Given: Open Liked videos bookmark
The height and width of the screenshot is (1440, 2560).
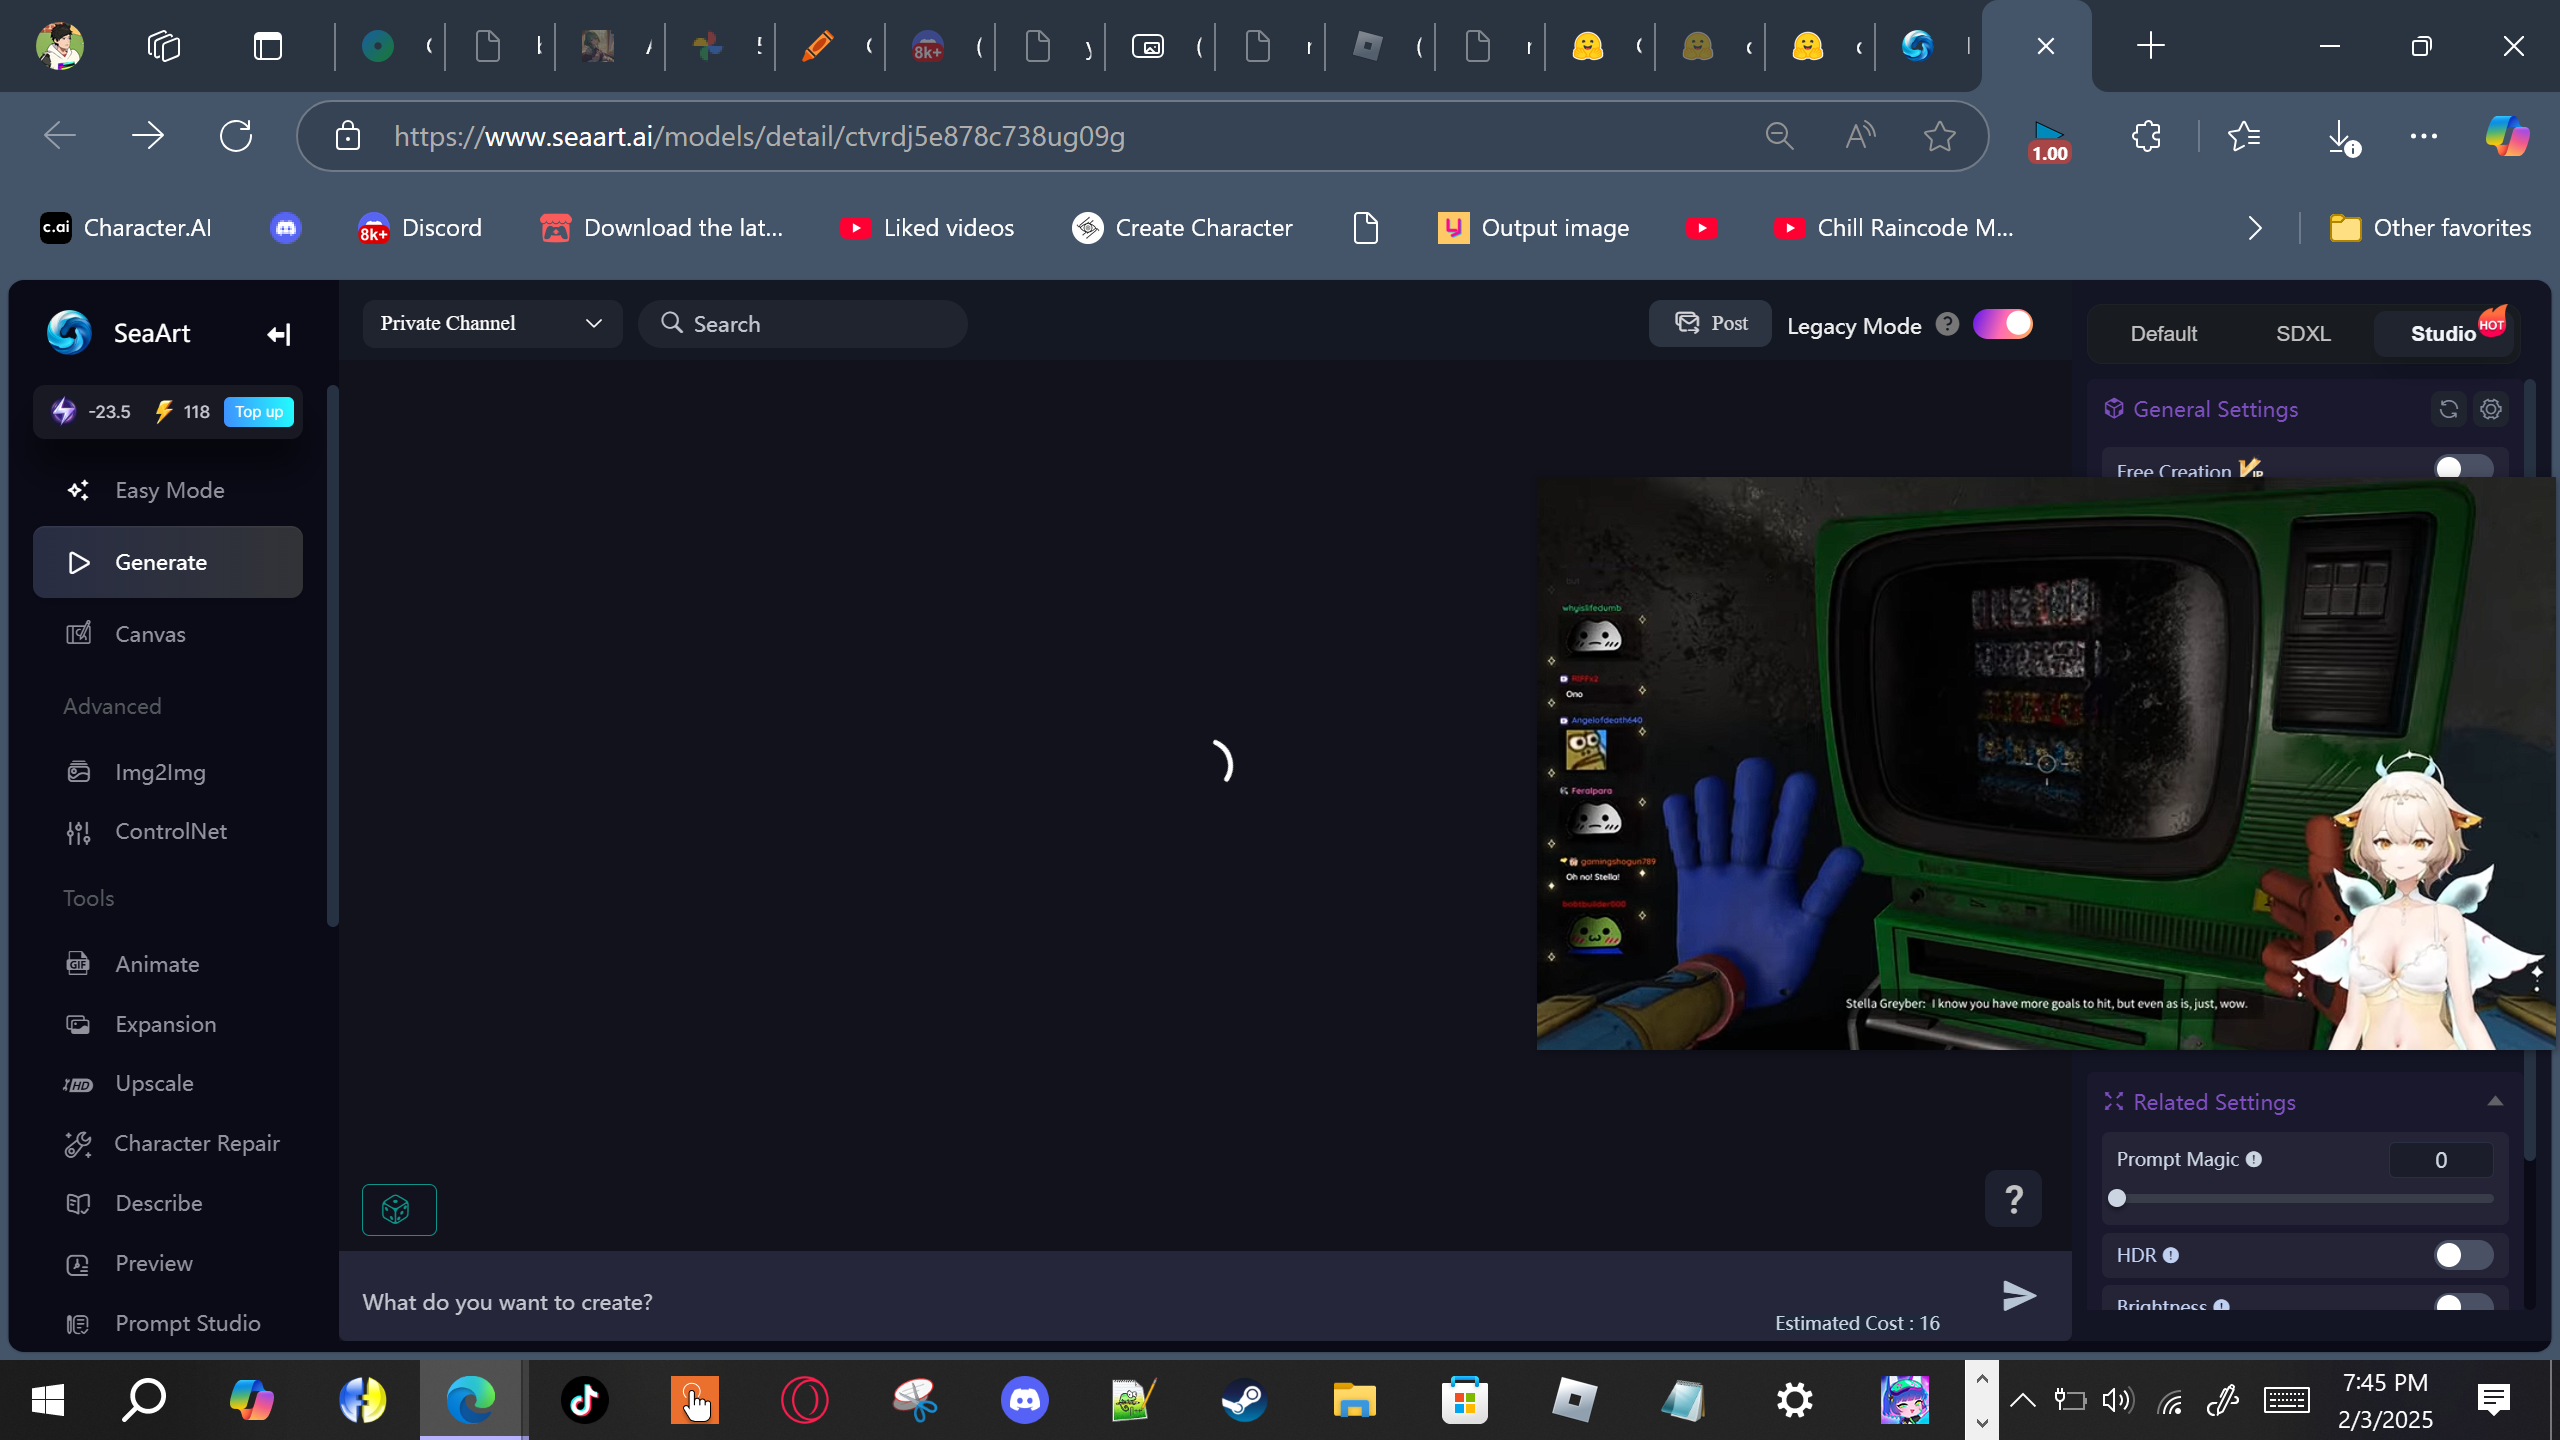Looking at the screenshot, I should click(927, 228).
